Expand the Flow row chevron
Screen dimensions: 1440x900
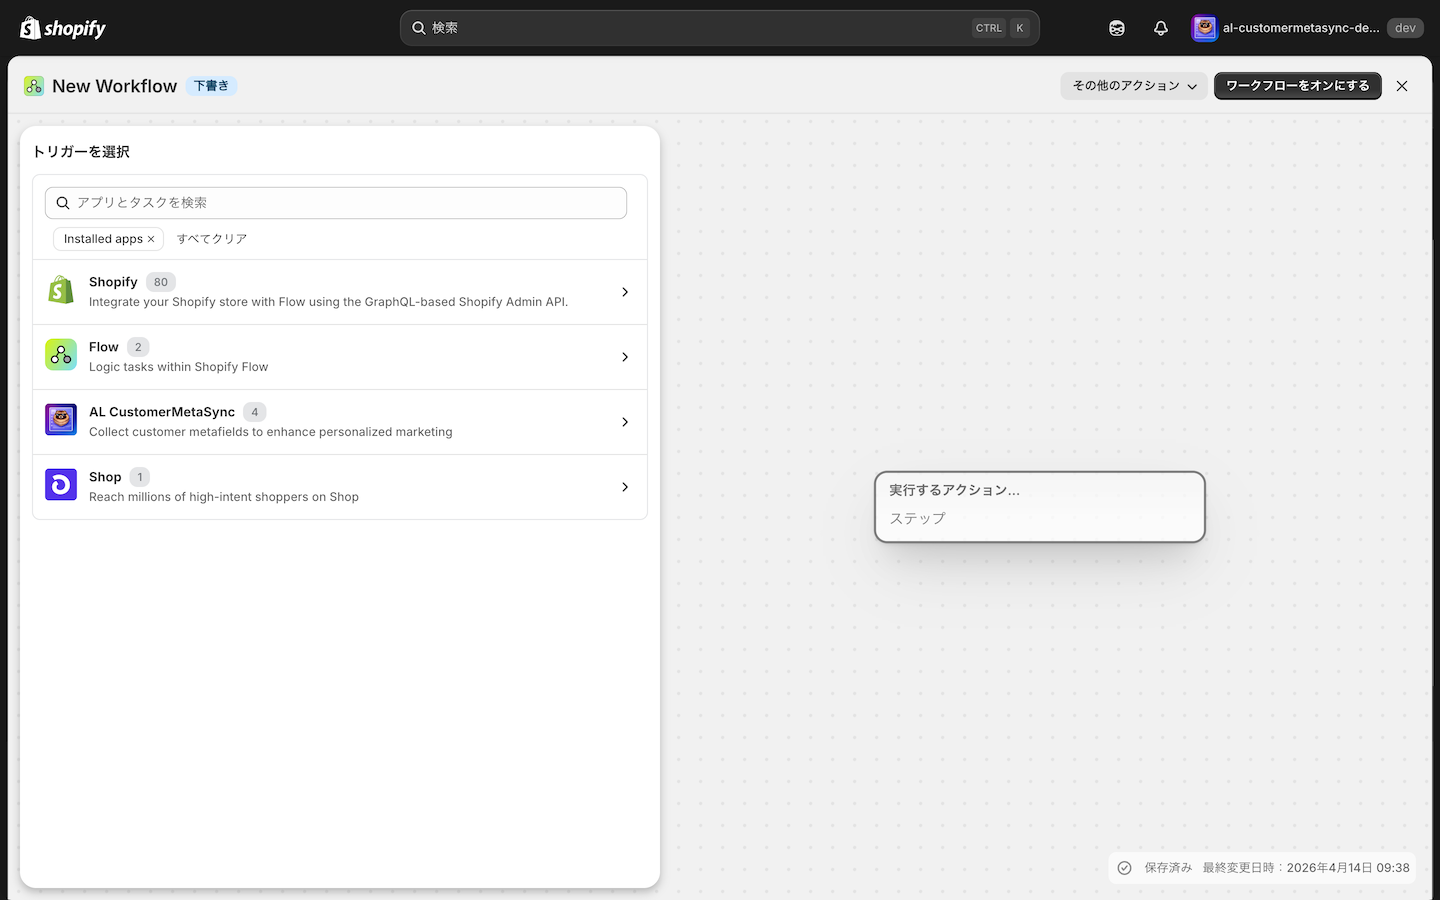point(625,357)
